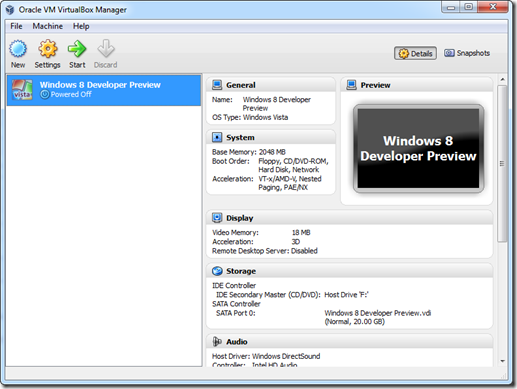
Task: Click the New virtual machine icon
Action: point(18,49)
